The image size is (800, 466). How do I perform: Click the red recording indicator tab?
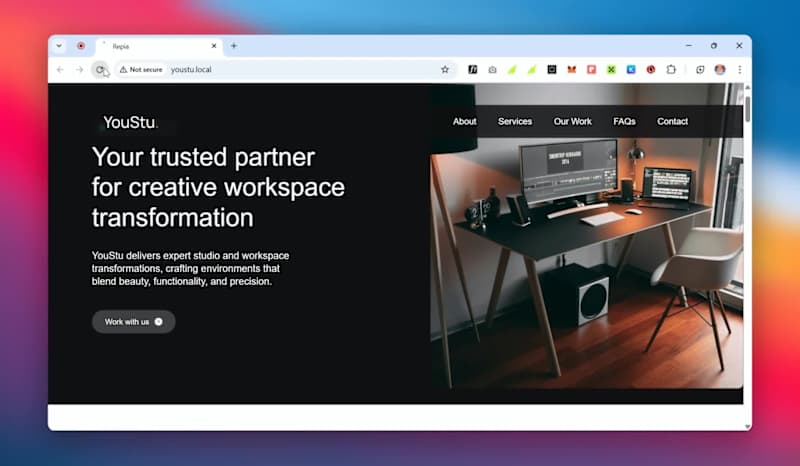point(81,46)
